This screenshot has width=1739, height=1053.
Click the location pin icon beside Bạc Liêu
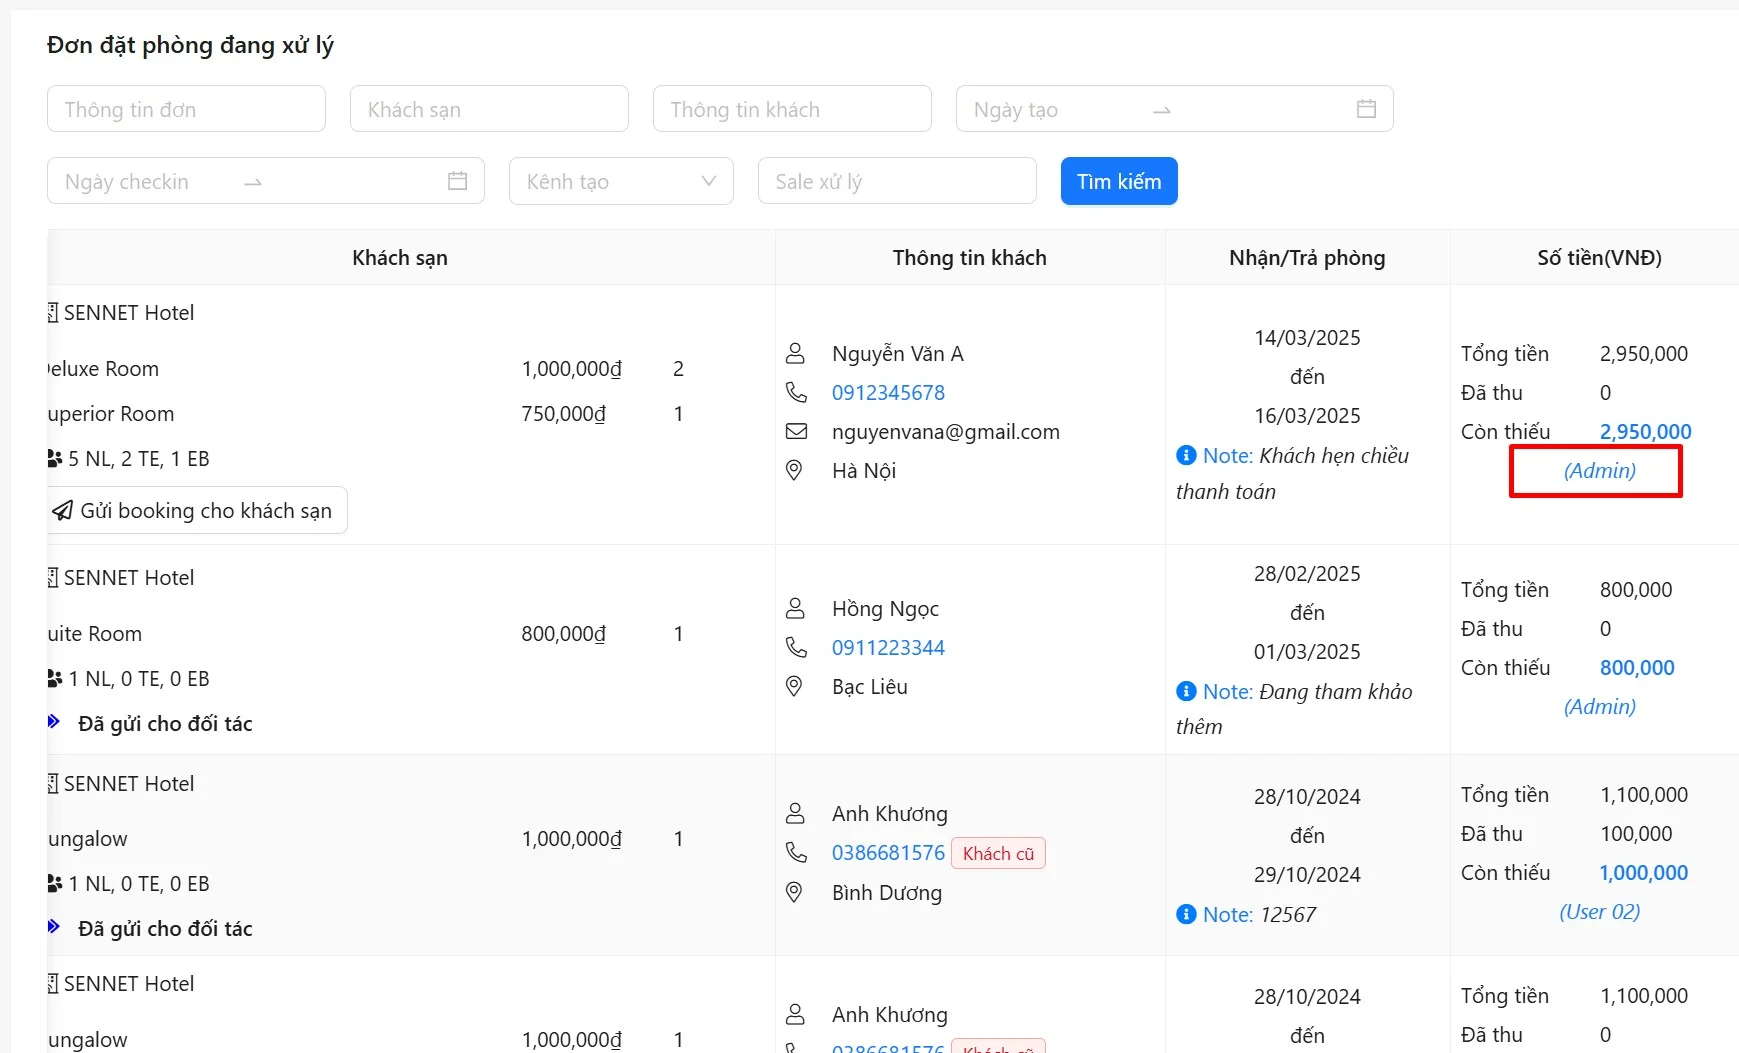coord(794,686)
